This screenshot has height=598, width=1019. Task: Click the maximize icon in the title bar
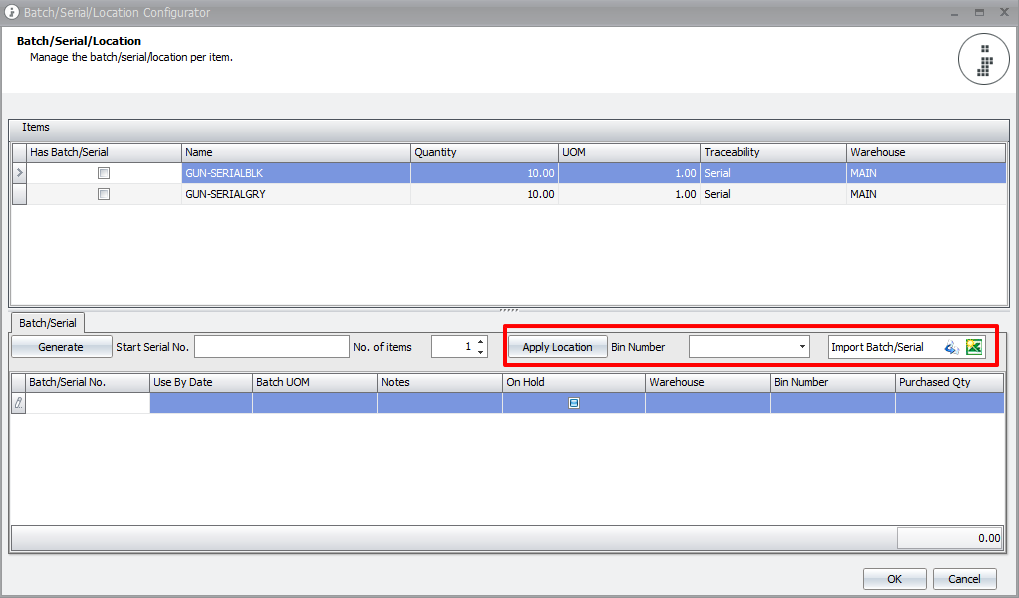click(x=978, y=12)
